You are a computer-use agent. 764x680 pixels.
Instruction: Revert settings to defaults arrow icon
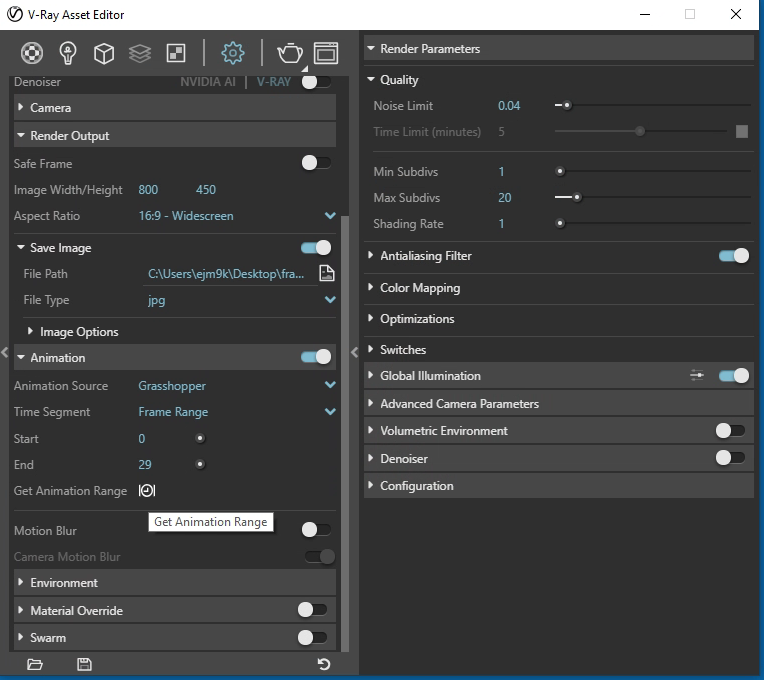tap(324, 664)
